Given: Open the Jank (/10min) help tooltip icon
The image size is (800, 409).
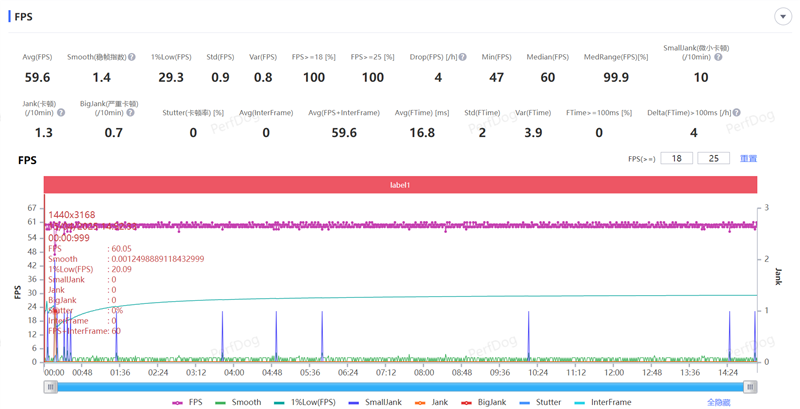Looking at the screenshot, I should click(x=61, y=113).
